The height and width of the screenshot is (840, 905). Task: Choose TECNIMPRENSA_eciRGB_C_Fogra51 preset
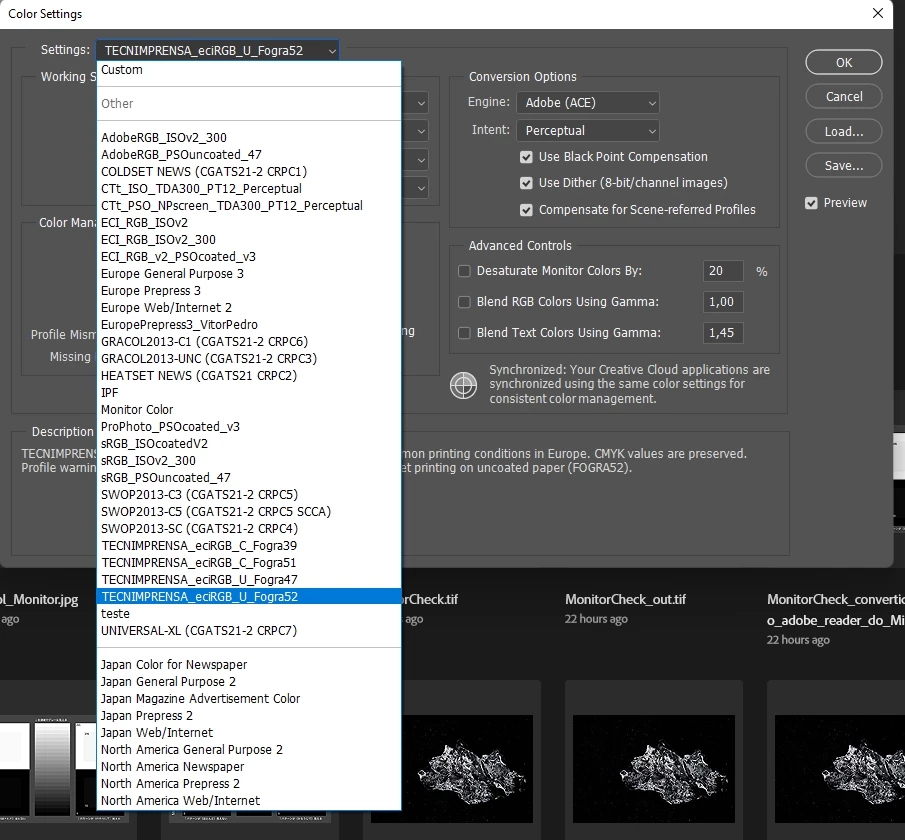[249, 563]
